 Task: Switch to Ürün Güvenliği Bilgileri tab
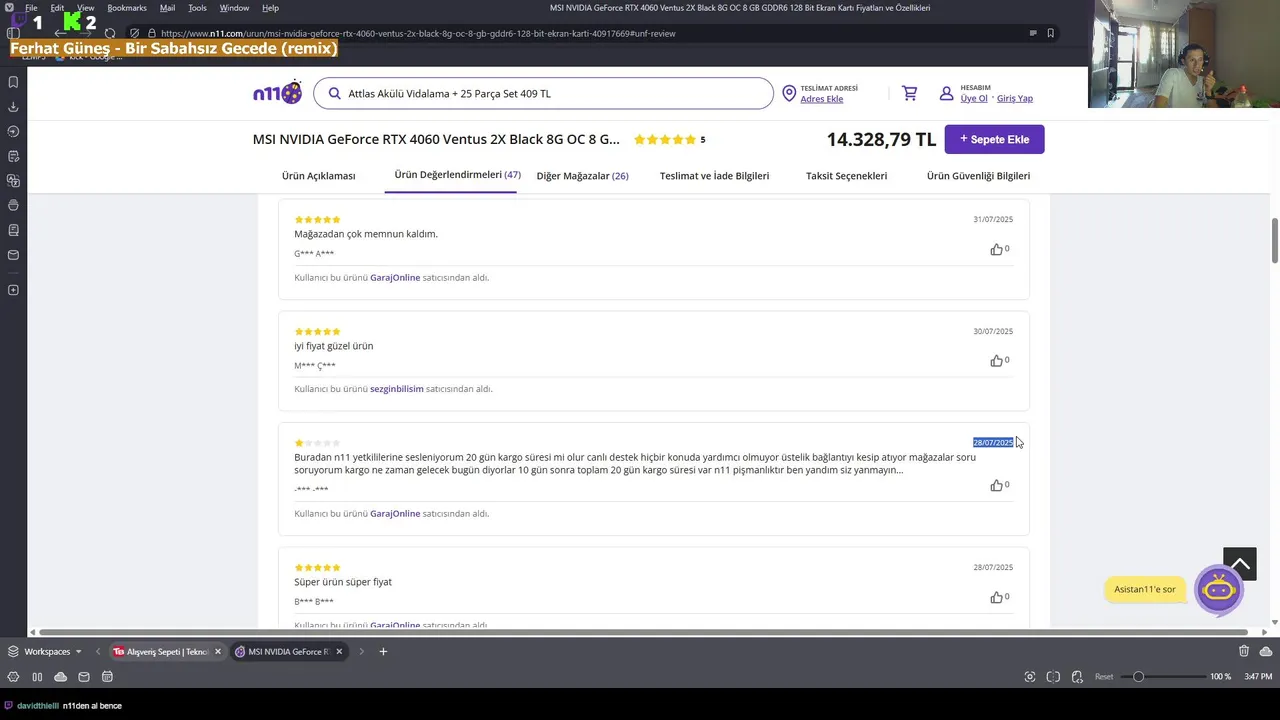(978, 176)
